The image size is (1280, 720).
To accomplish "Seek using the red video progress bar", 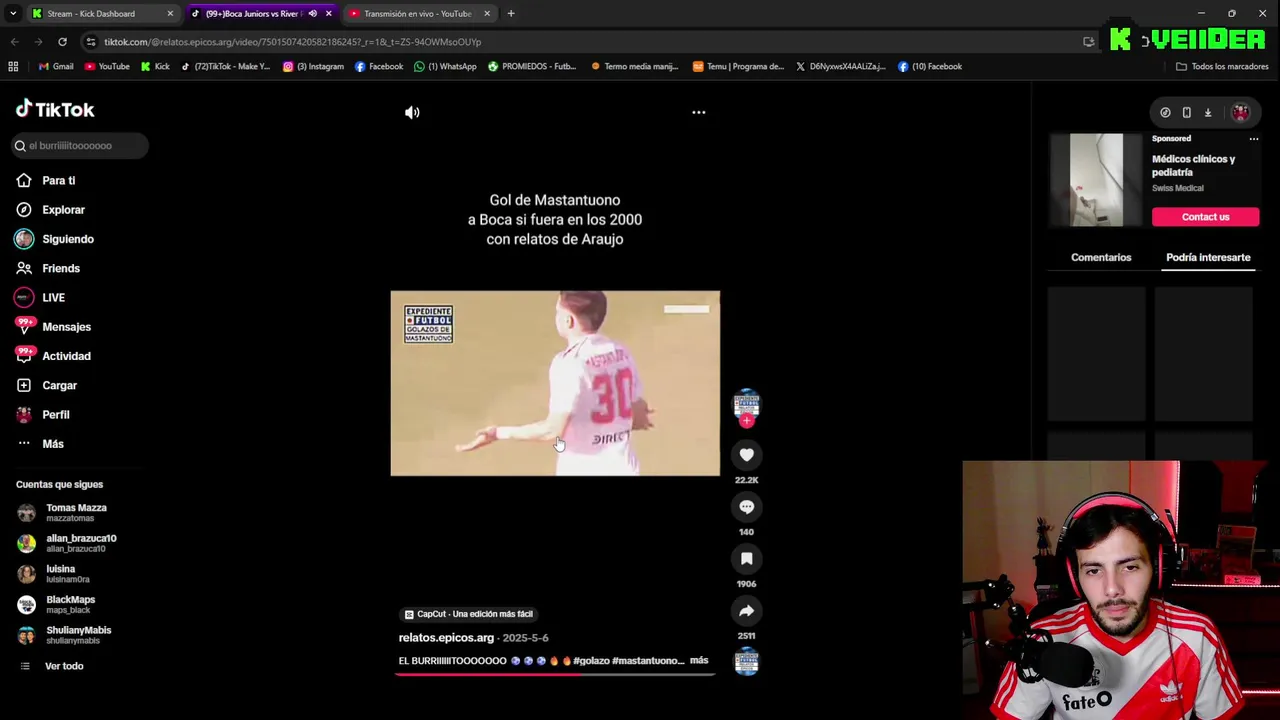I will (x=555, y=674).
